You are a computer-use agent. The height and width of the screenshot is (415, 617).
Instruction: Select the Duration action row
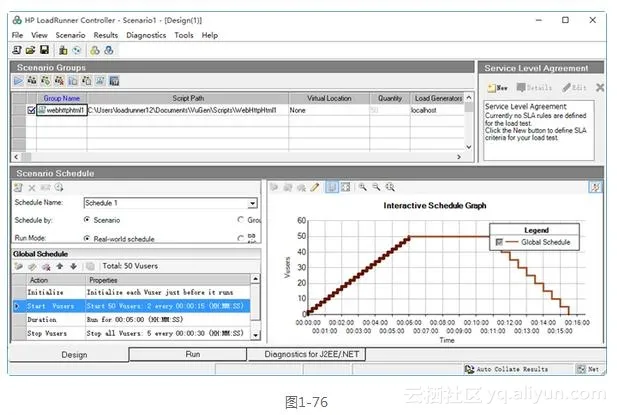[131, 319]
